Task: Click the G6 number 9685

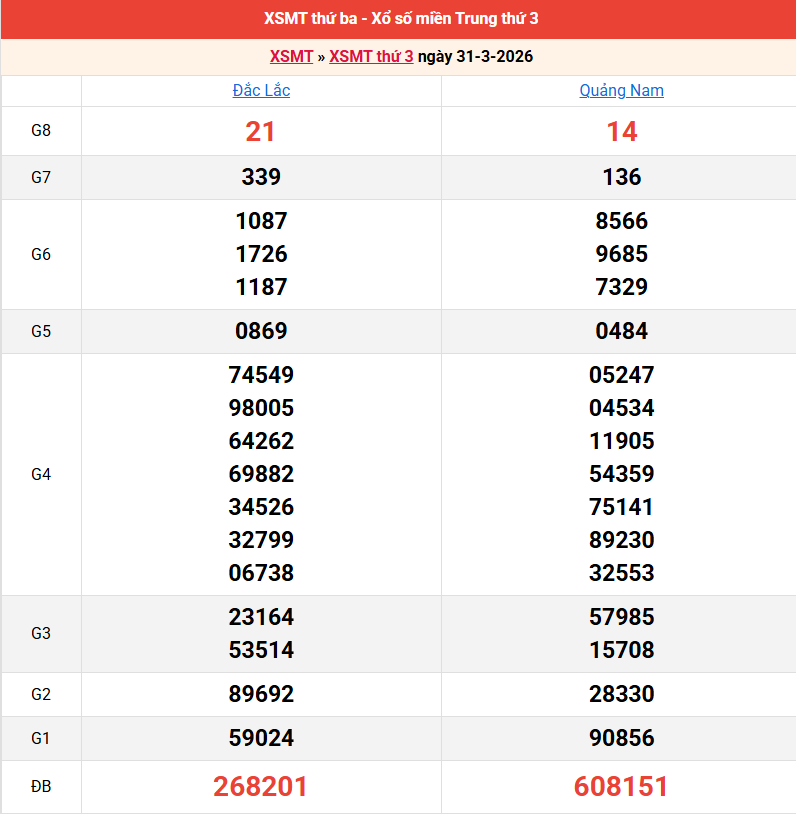Action: 621,254
